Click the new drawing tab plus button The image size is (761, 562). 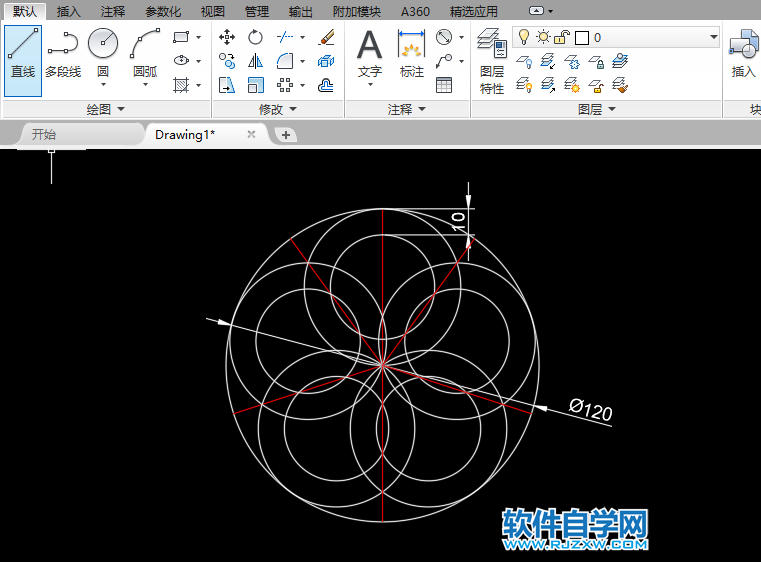pos(286,134)
